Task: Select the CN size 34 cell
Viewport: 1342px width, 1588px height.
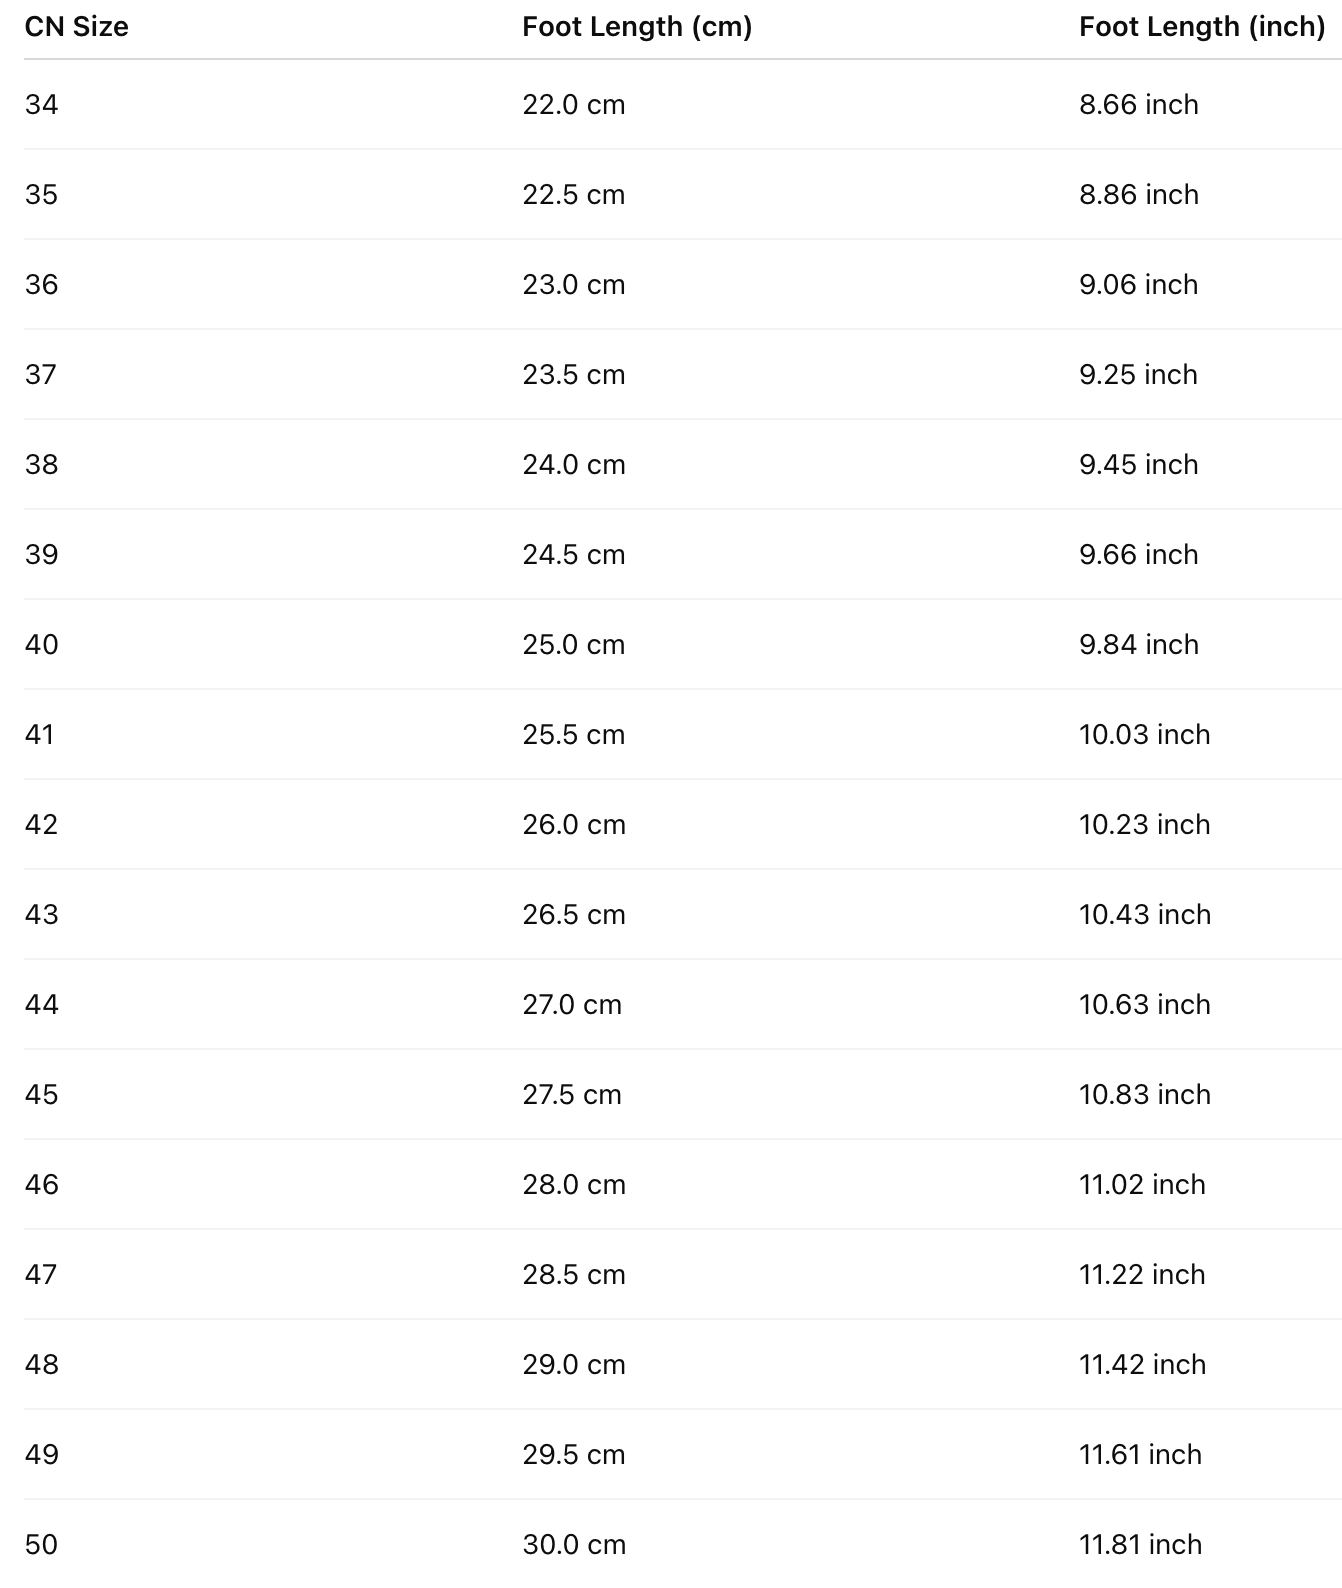Action: click(x=42, y=105)
